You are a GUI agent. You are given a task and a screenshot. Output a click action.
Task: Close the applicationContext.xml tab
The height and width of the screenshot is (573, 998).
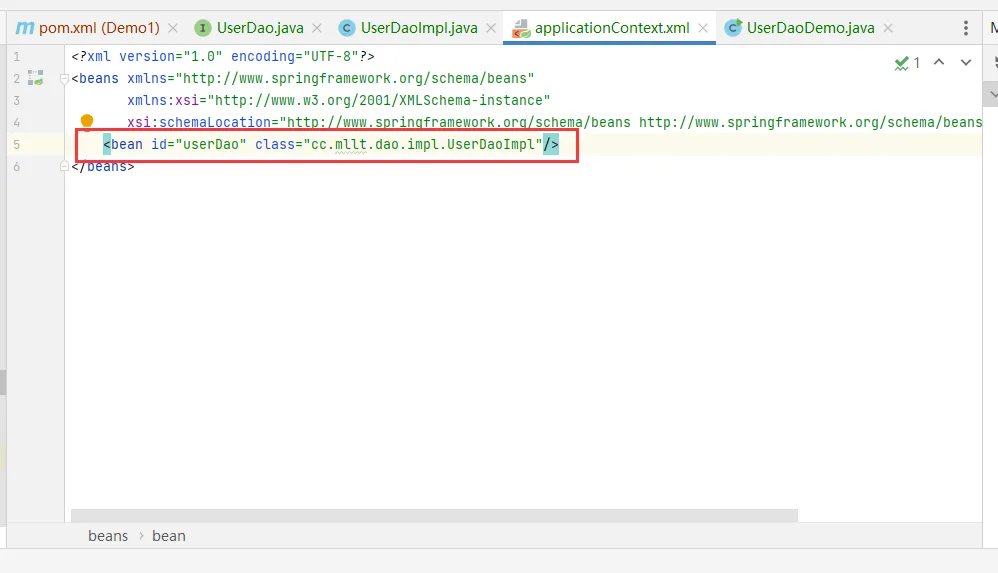point(703,28)
